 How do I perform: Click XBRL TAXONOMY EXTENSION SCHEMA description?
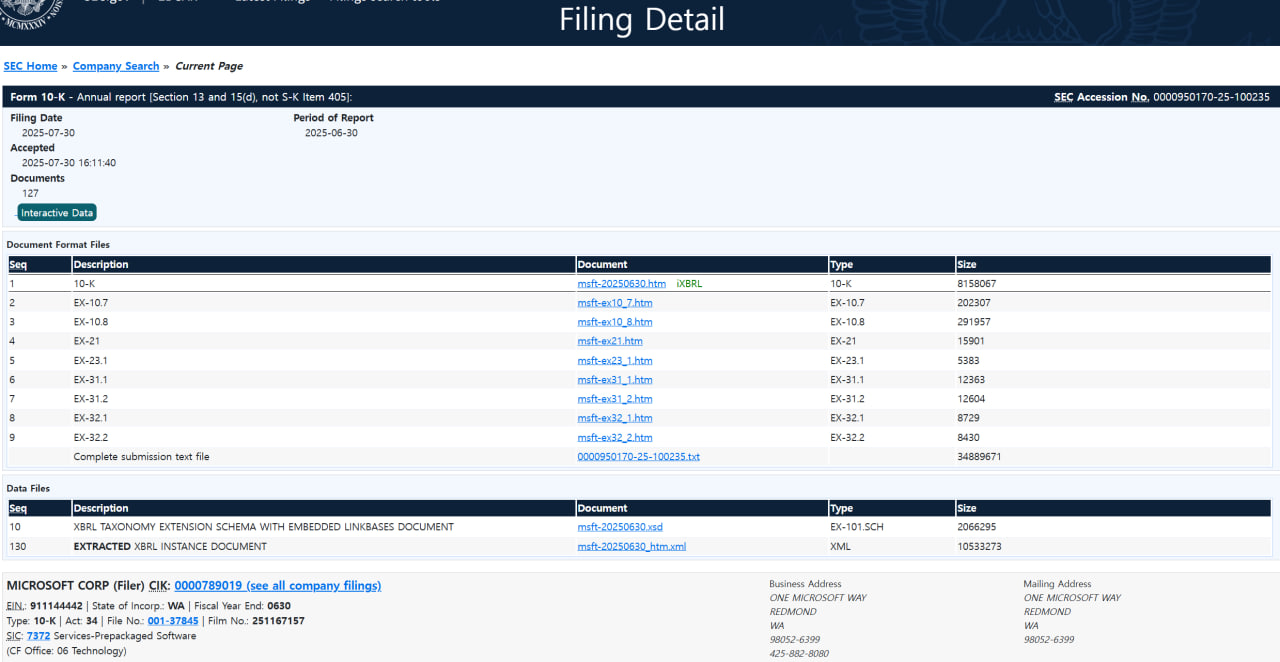click(x=264, y=527)
